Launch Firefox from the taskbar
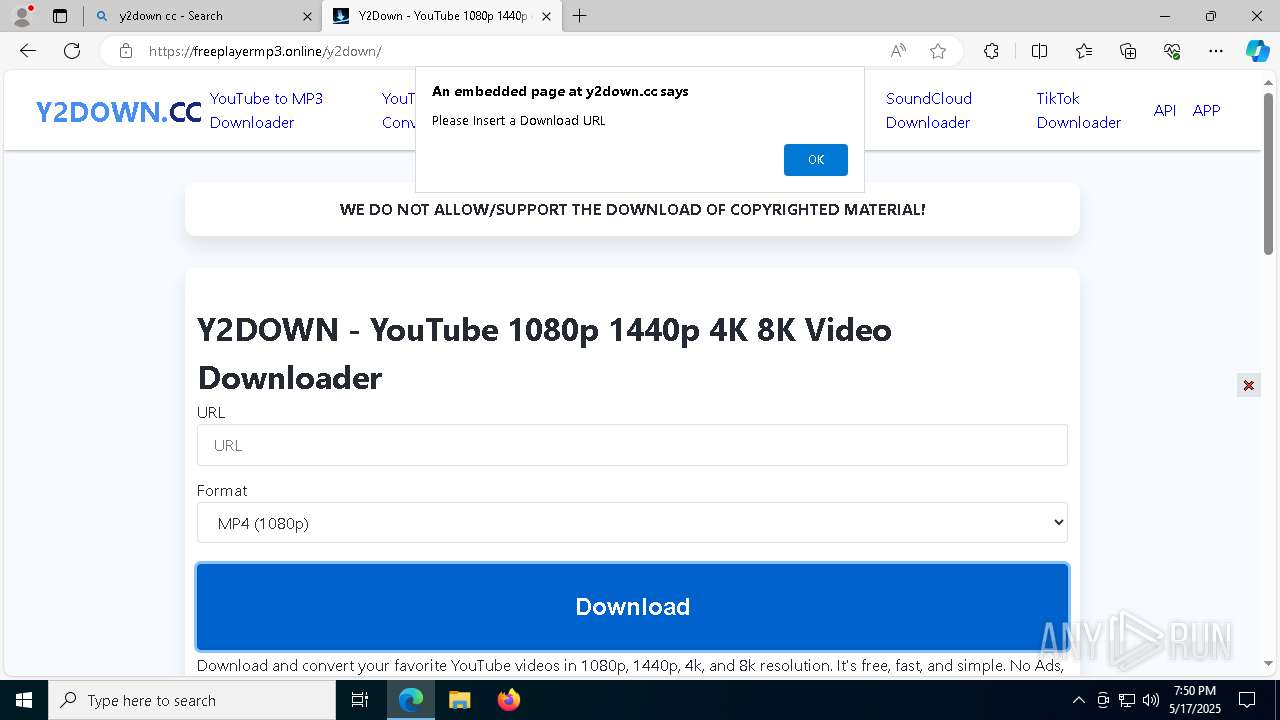1280x720 pixels. tap(508, 700)
